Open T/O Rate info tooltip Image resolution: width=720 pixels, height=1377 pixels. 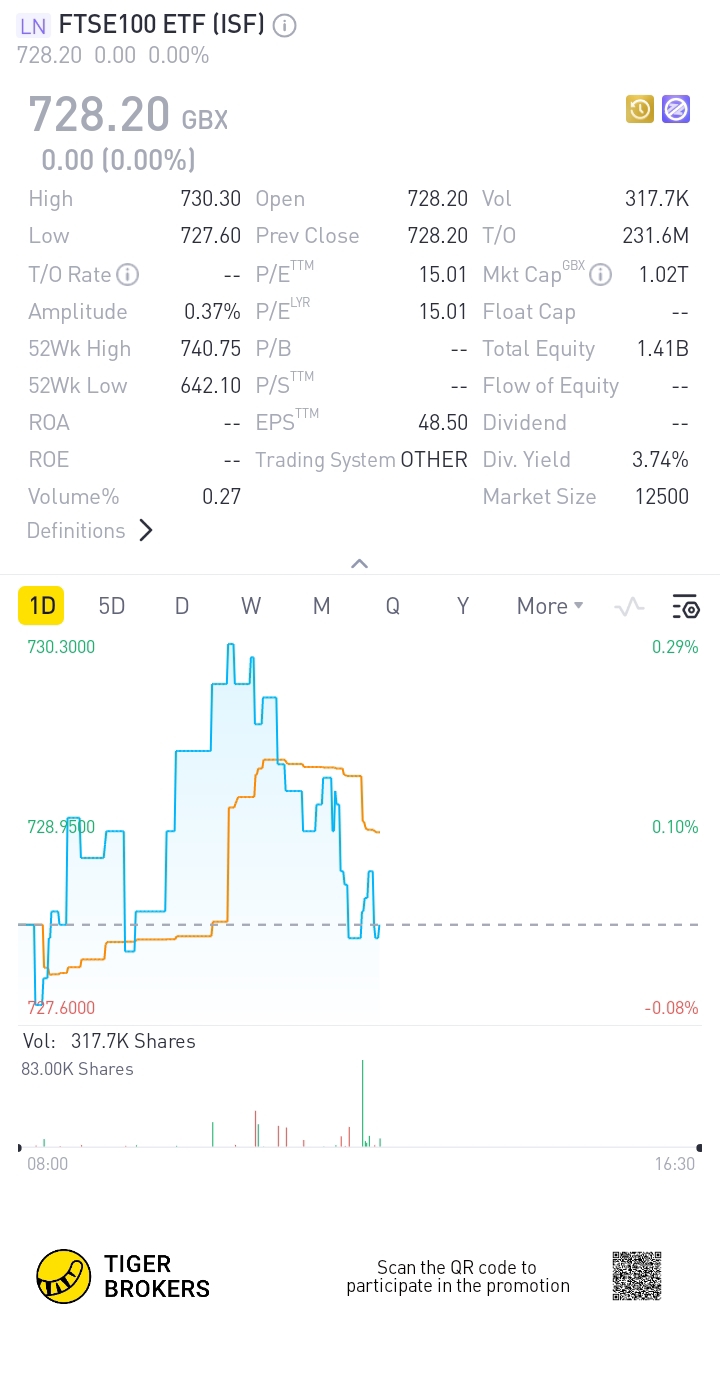click(x=127, y=274)
